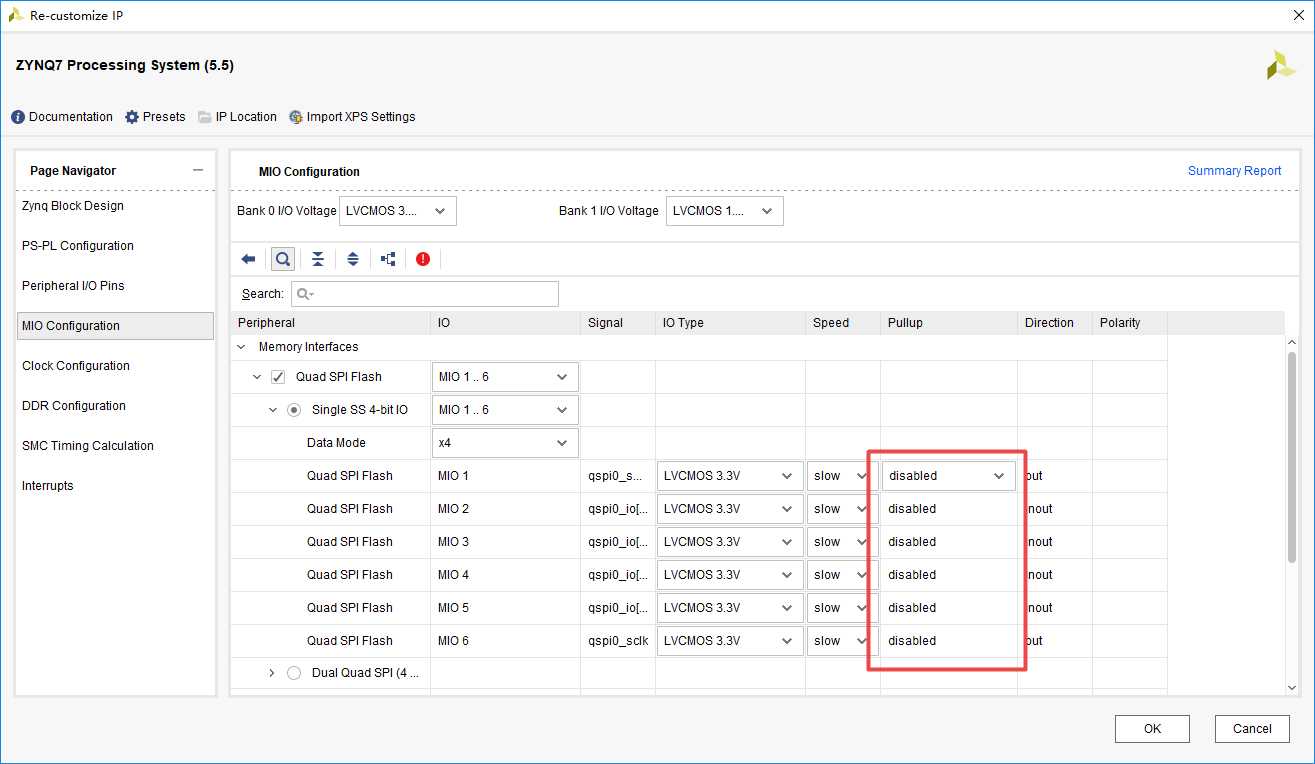This screenshot has height=764, width=1315.
Task: Select the Single SS 4-bit IO radio button
Action: (x=294, y=410)
